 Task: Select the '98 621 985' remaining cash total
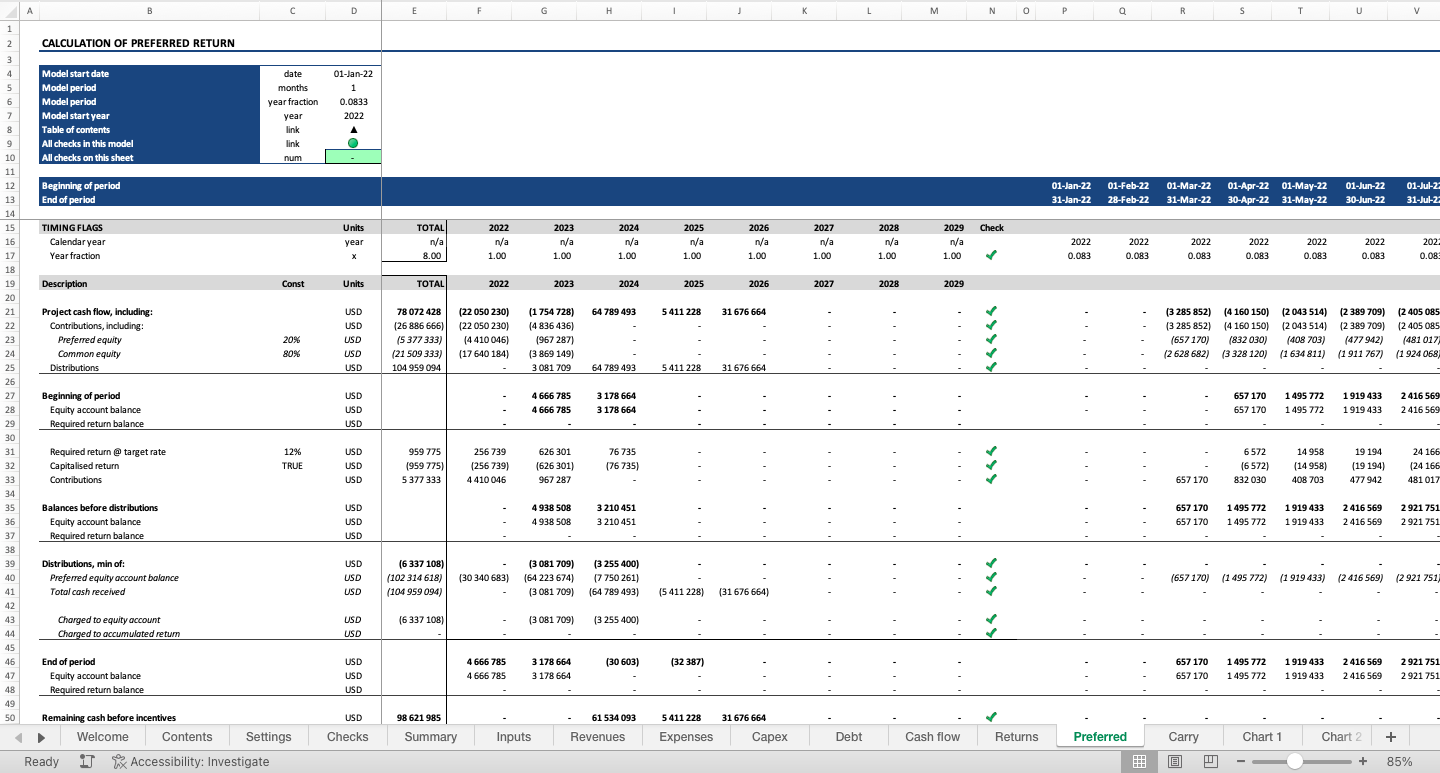pos(414,718)
